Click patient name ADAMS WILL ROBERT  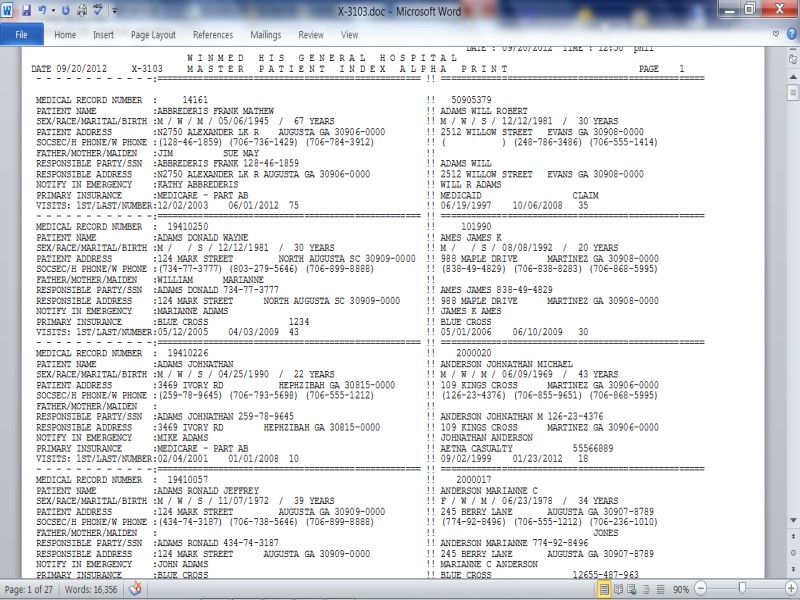coord(484,111)
